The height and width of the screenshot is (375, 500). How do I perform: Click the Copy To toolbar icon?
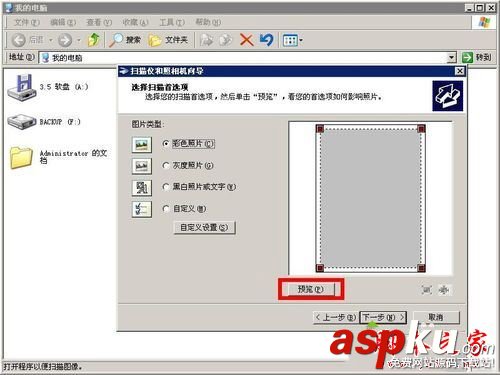coord(226,40)
